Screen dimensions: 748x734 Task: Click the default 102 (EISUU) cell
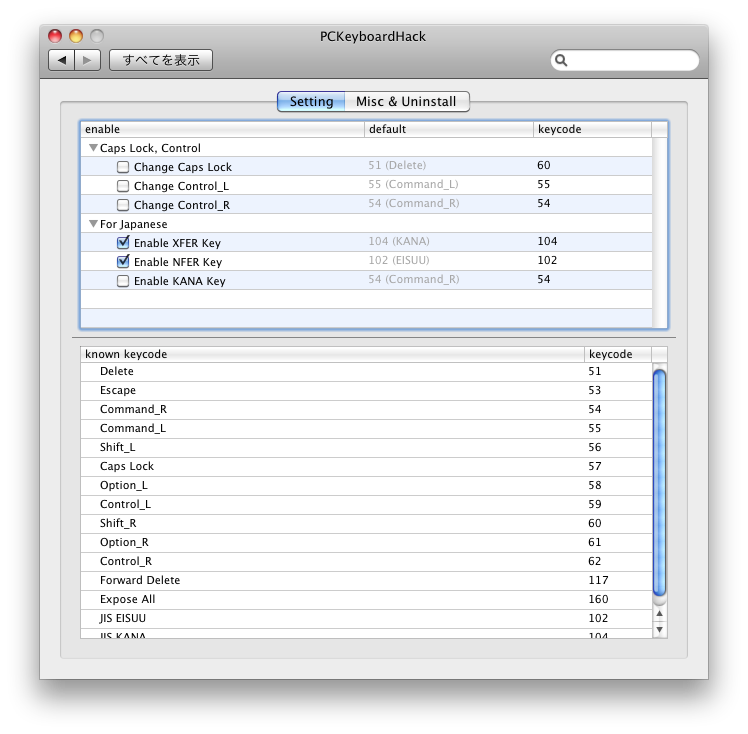coord(399,260)
